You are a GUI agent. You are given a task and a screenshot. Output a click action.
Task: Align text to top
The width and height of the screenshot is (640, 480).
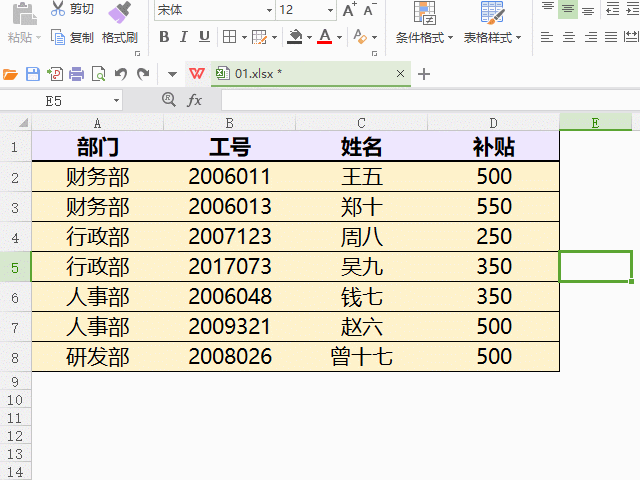[x=548, y=8]
